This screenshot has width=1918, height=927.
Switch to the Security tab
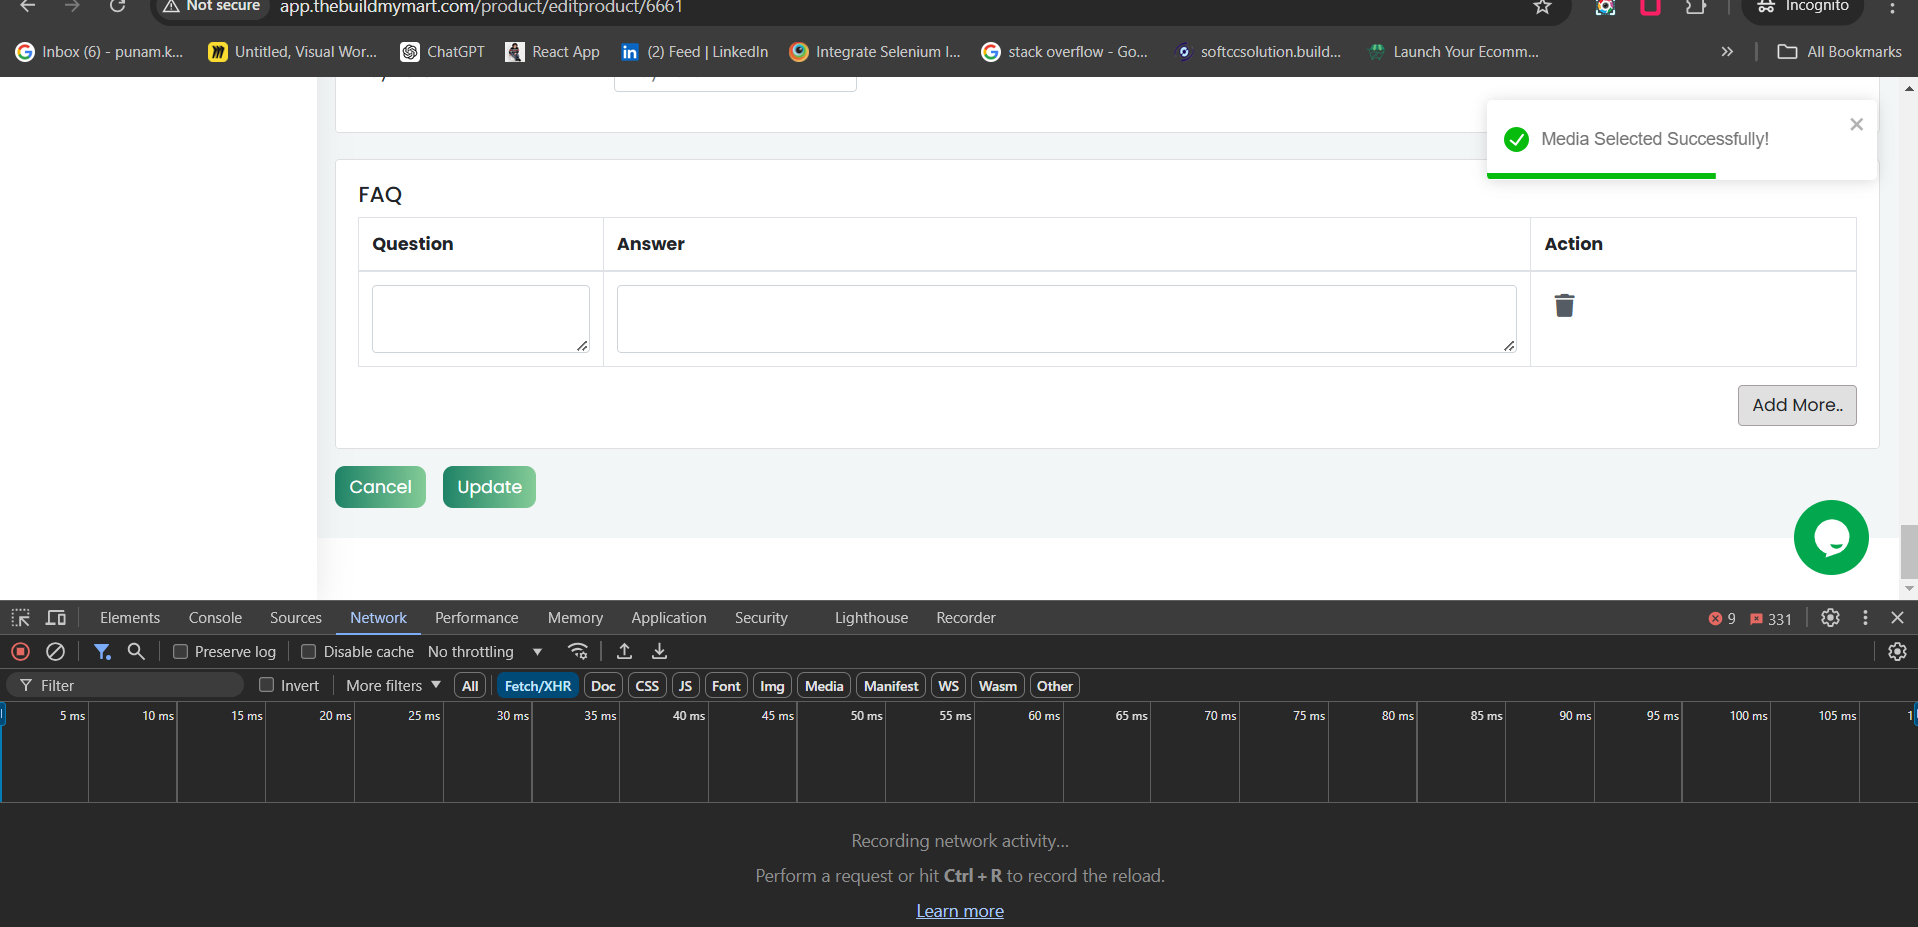(761, 618)
